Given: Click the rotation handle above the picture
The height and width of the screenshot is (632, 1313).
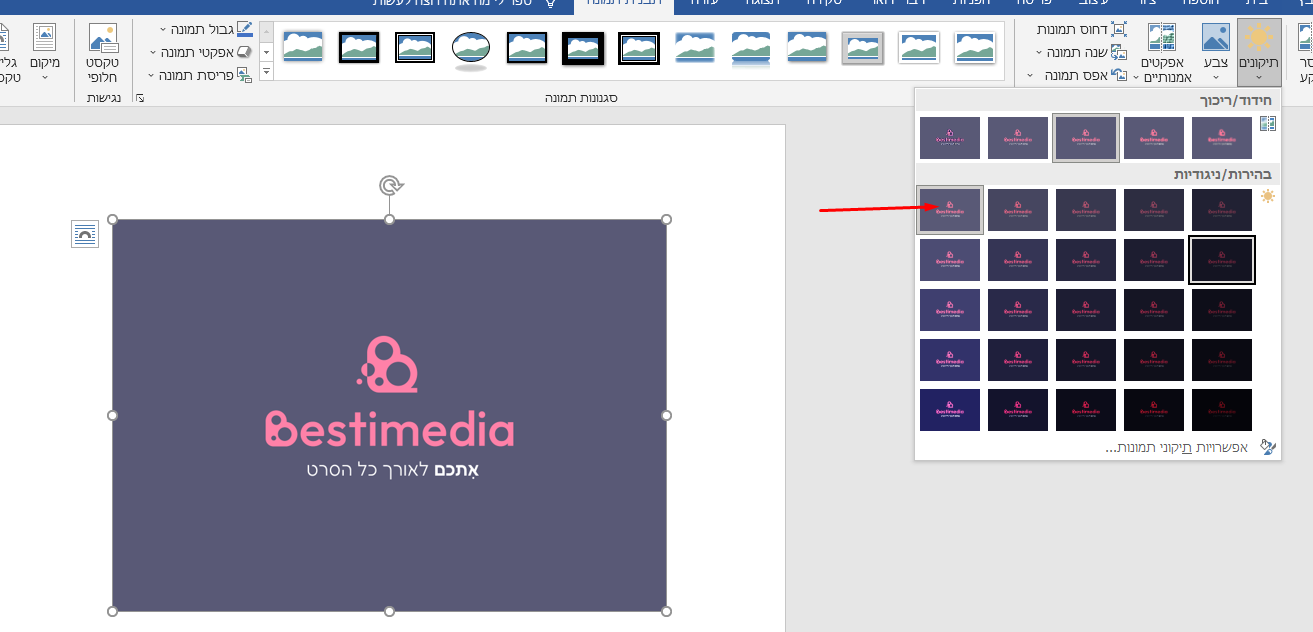Looking at the screenshot, I should tap(390, 185).
